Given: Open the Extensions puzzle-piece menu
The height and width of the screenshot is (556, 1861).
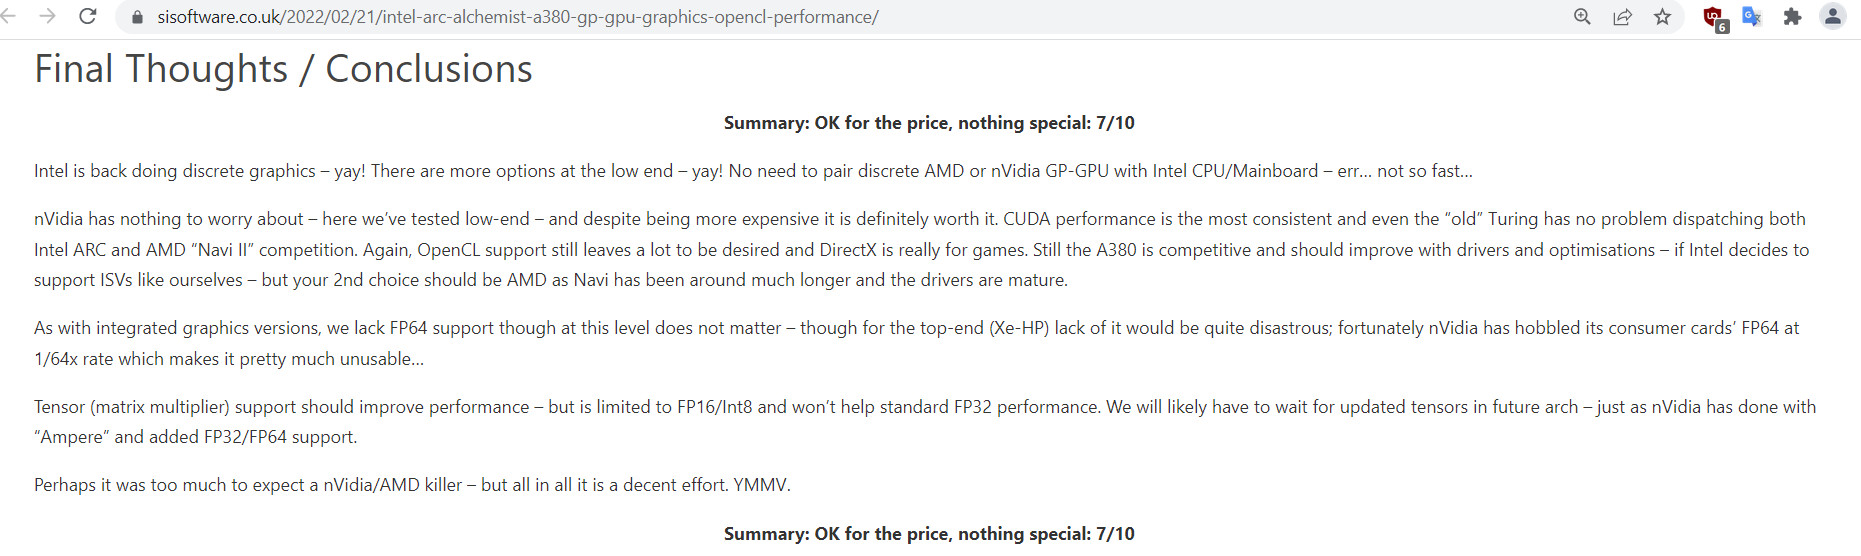Looking at the screenshot, I should pyautogui.click(x=1792, y=17).
